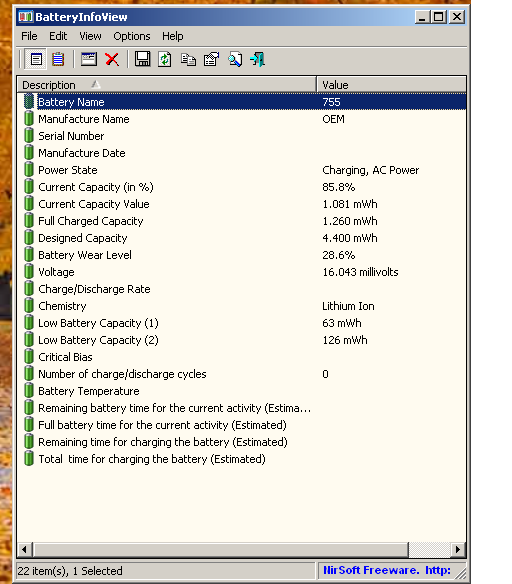The image size is (512, 584).
Task: Click the Exit door icon
Action: tap(258, 59)
